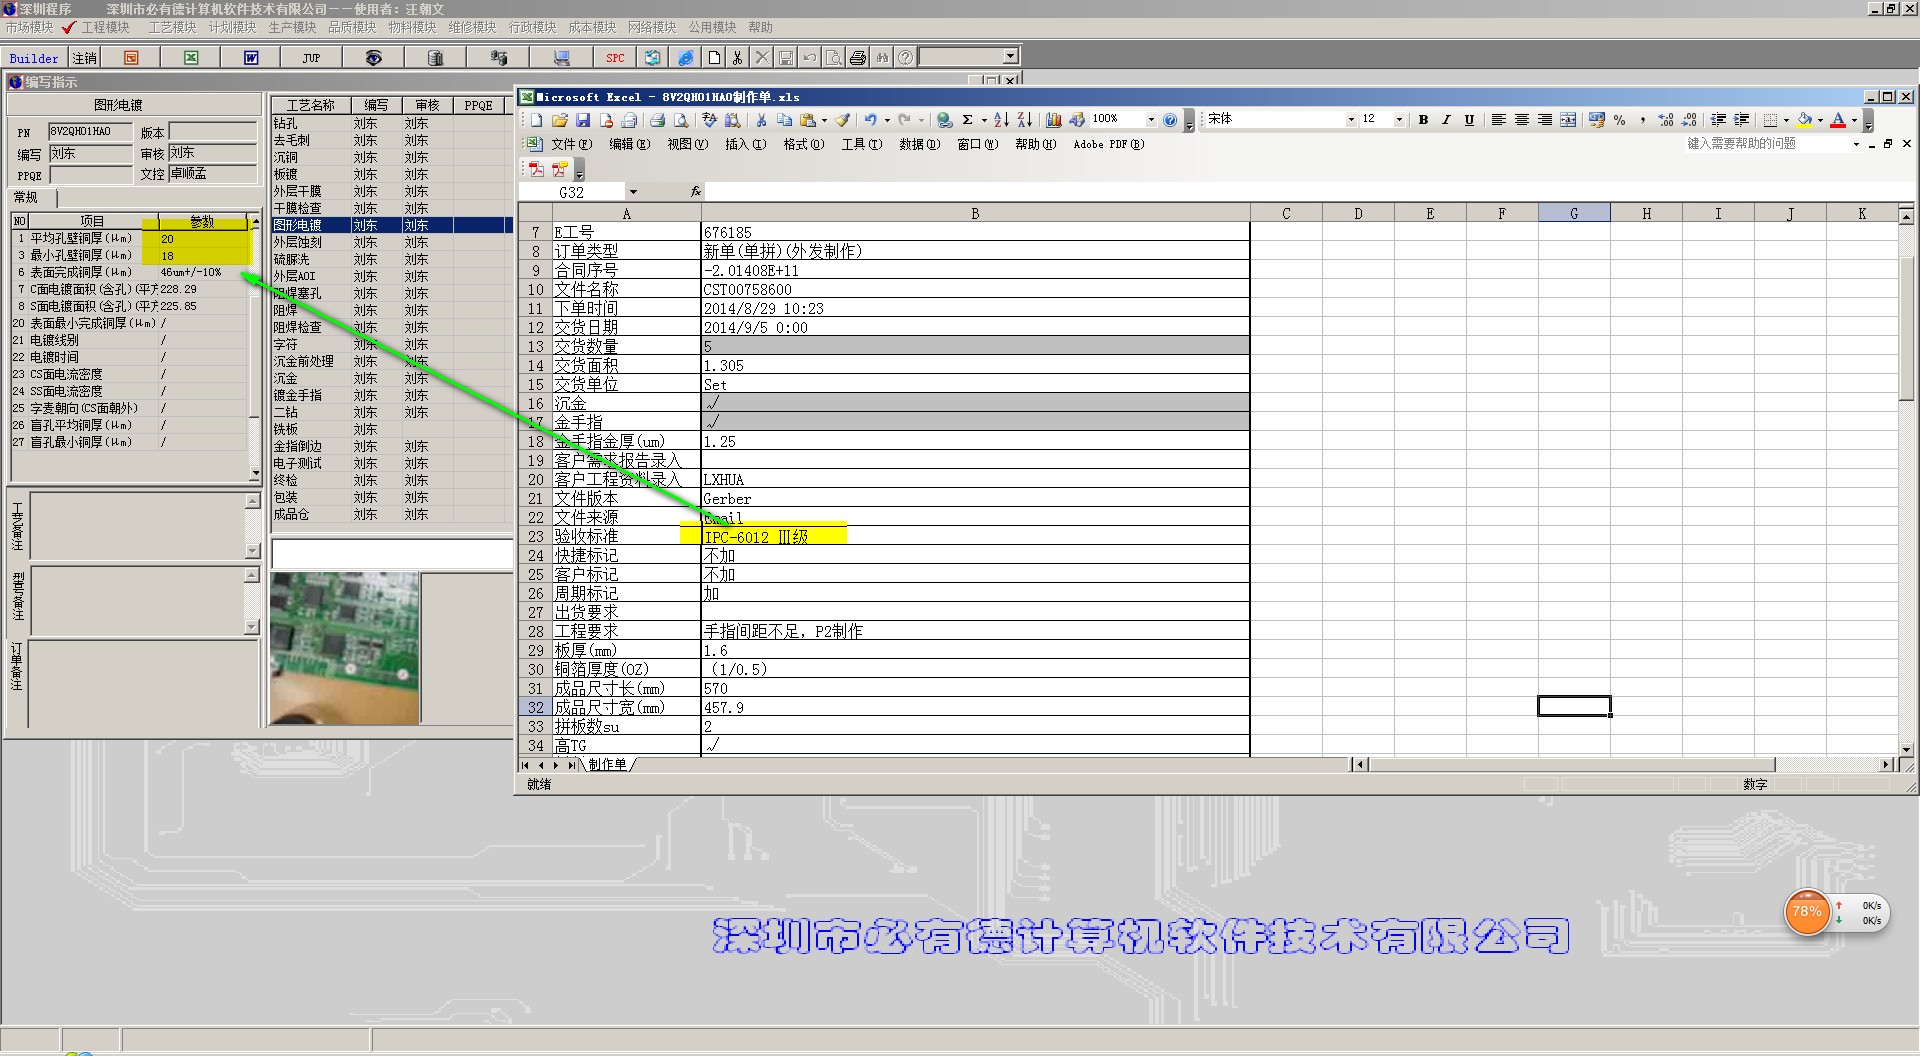The image size is (1920, 1056).
Task: Click the Undo arrow in Excel
Action: pos(870,120)
